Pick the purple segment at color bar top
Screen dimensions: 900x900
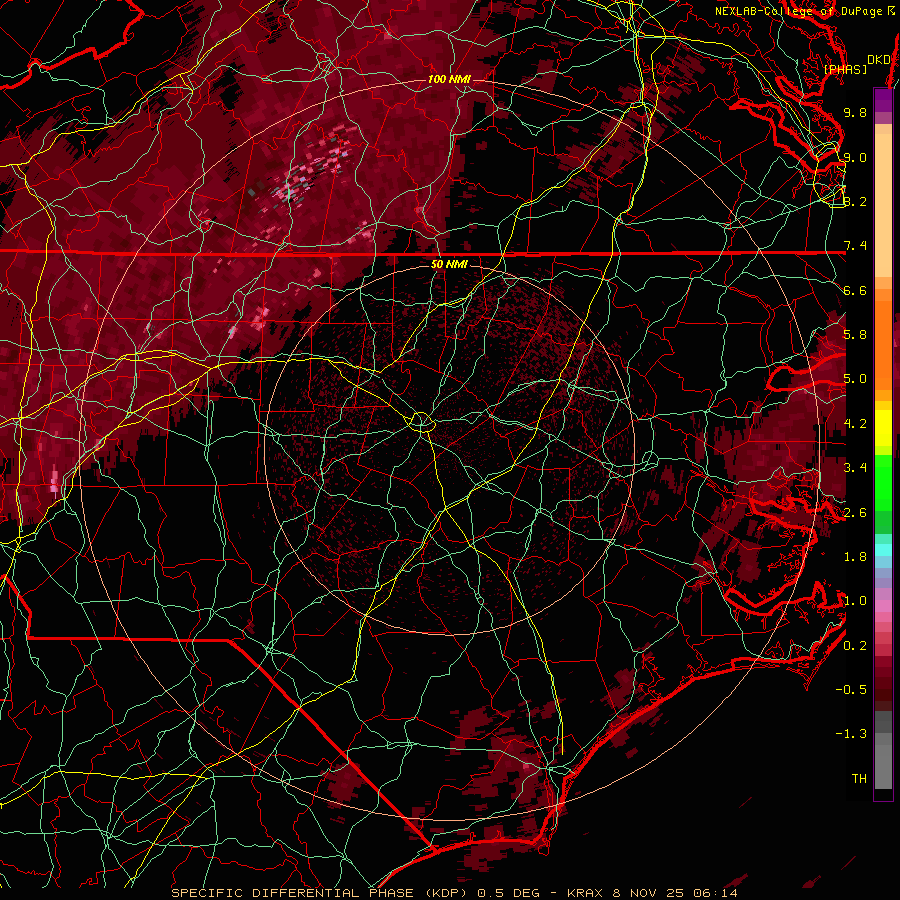(883, 101)
